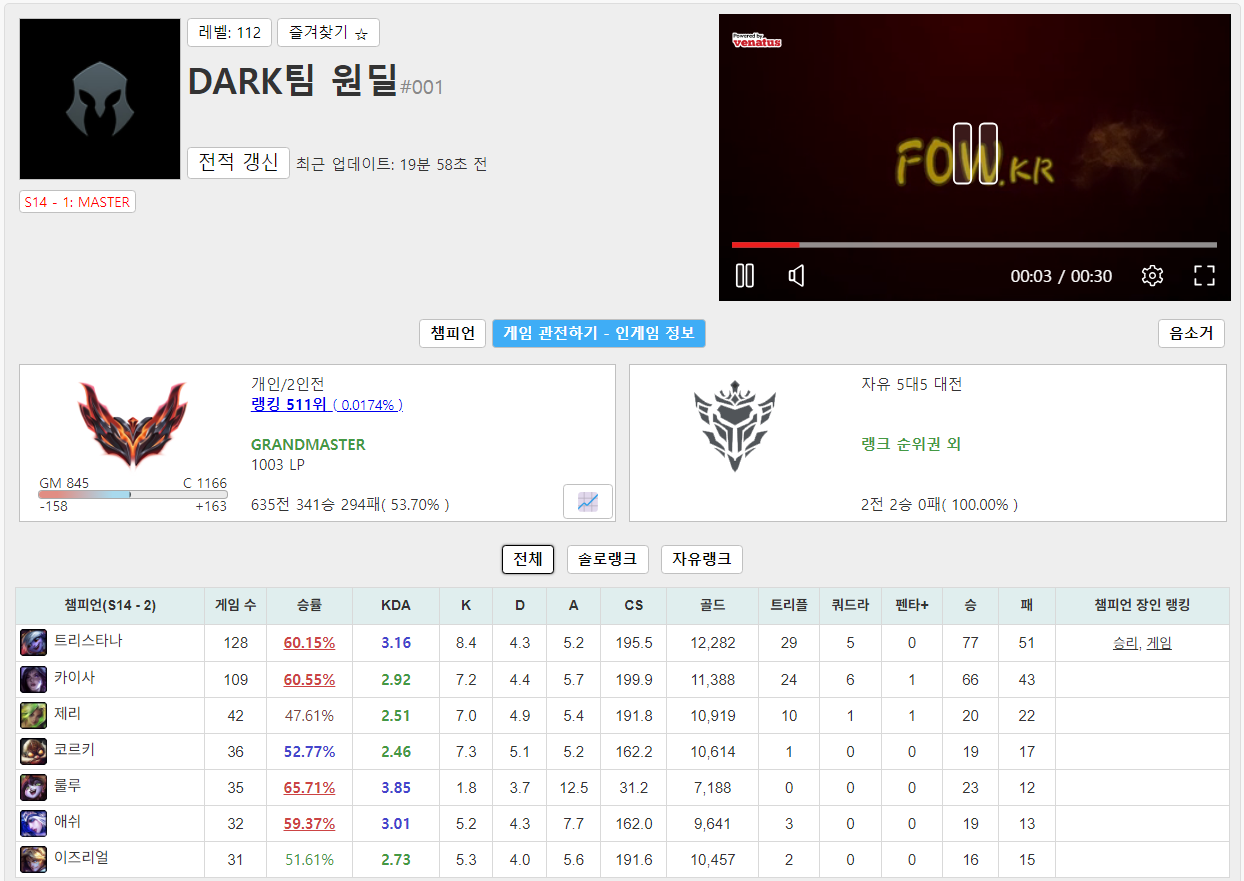Pause the video with the pause icon
The width and height of the screenshot is (1244, 881).
tap(744, 275)
